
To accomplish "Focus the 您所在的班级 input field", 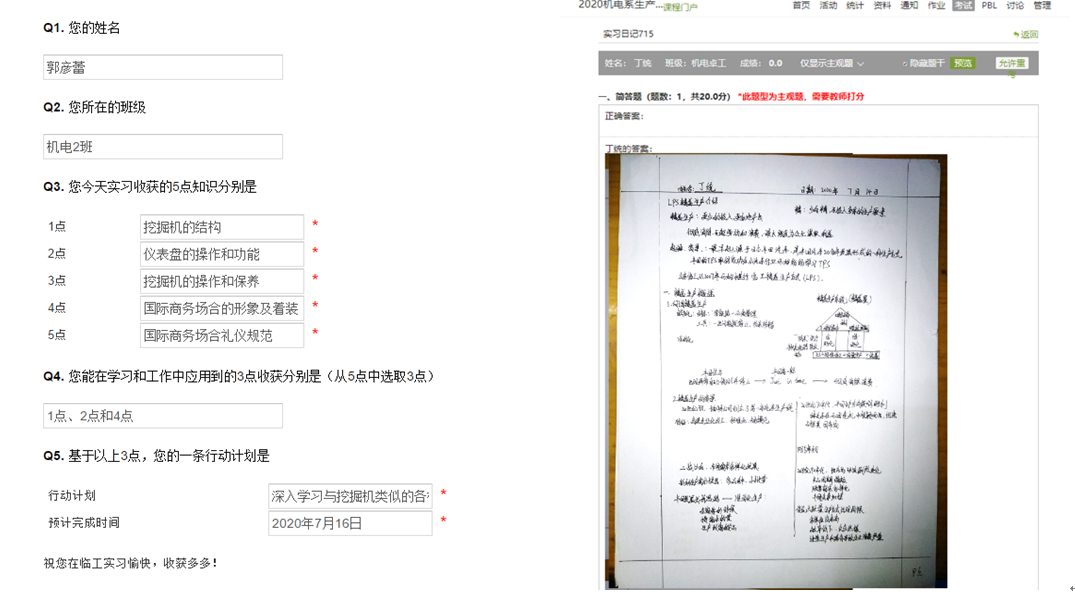I will [x=163, y=147].
